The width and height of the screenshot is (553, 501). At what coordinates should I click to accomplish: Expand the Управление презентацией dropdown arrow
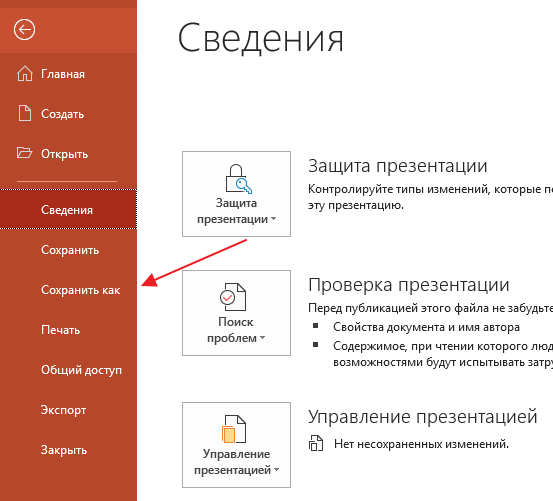pos(276,470)
